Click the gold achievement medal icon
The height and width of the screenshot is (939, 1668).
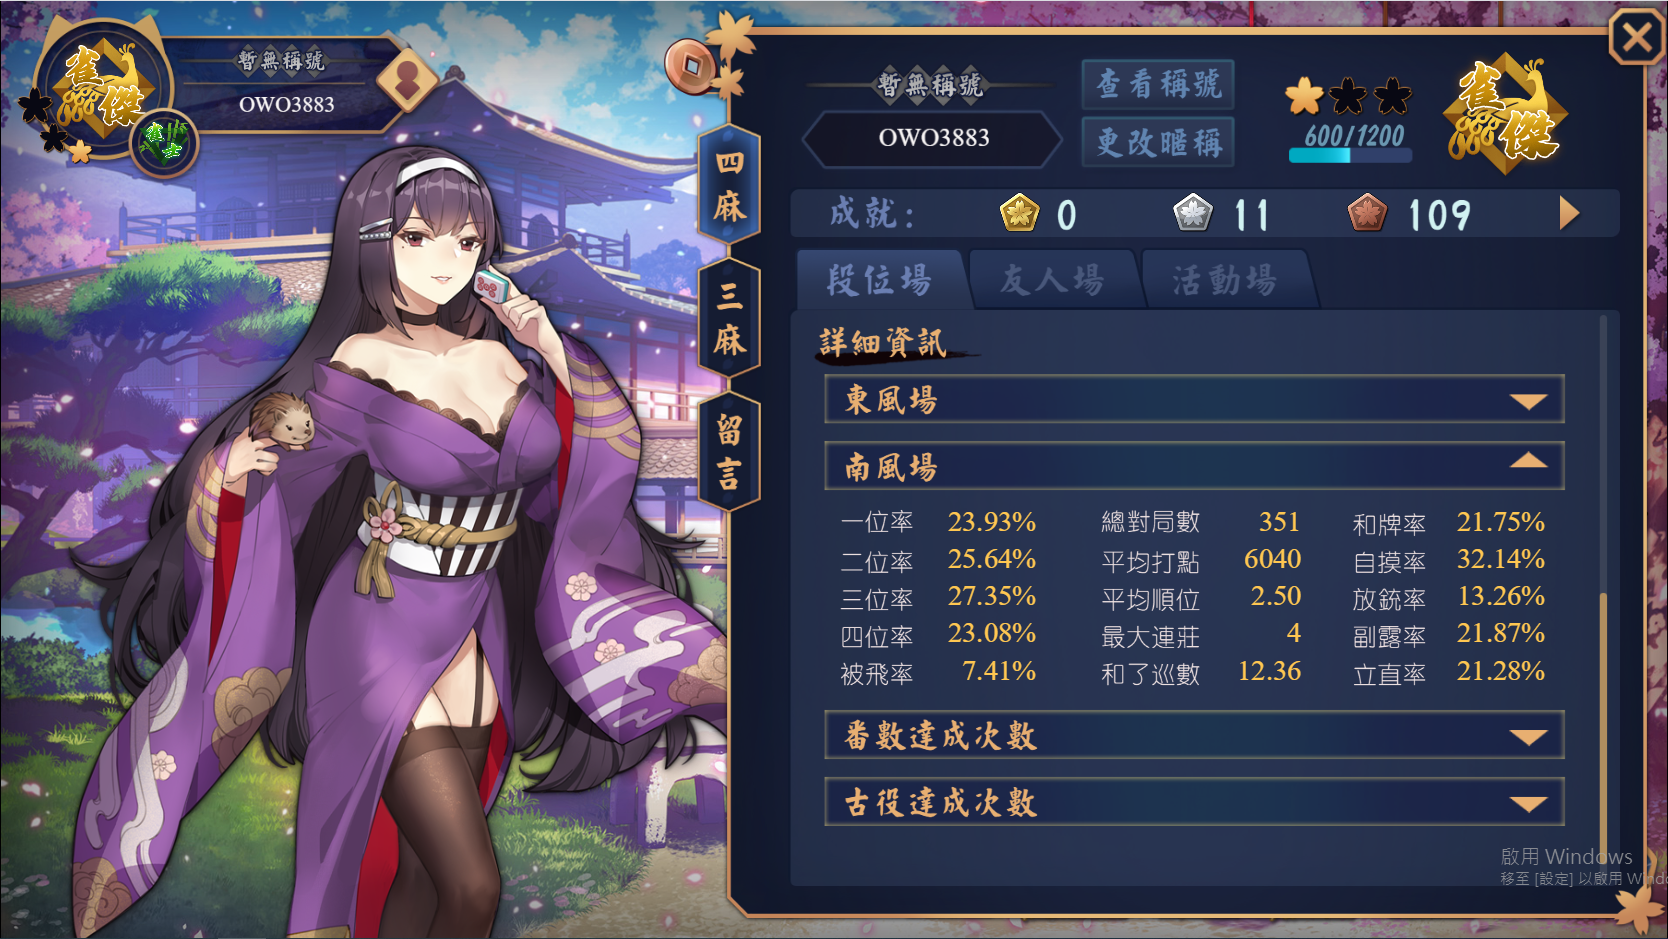1019,213
